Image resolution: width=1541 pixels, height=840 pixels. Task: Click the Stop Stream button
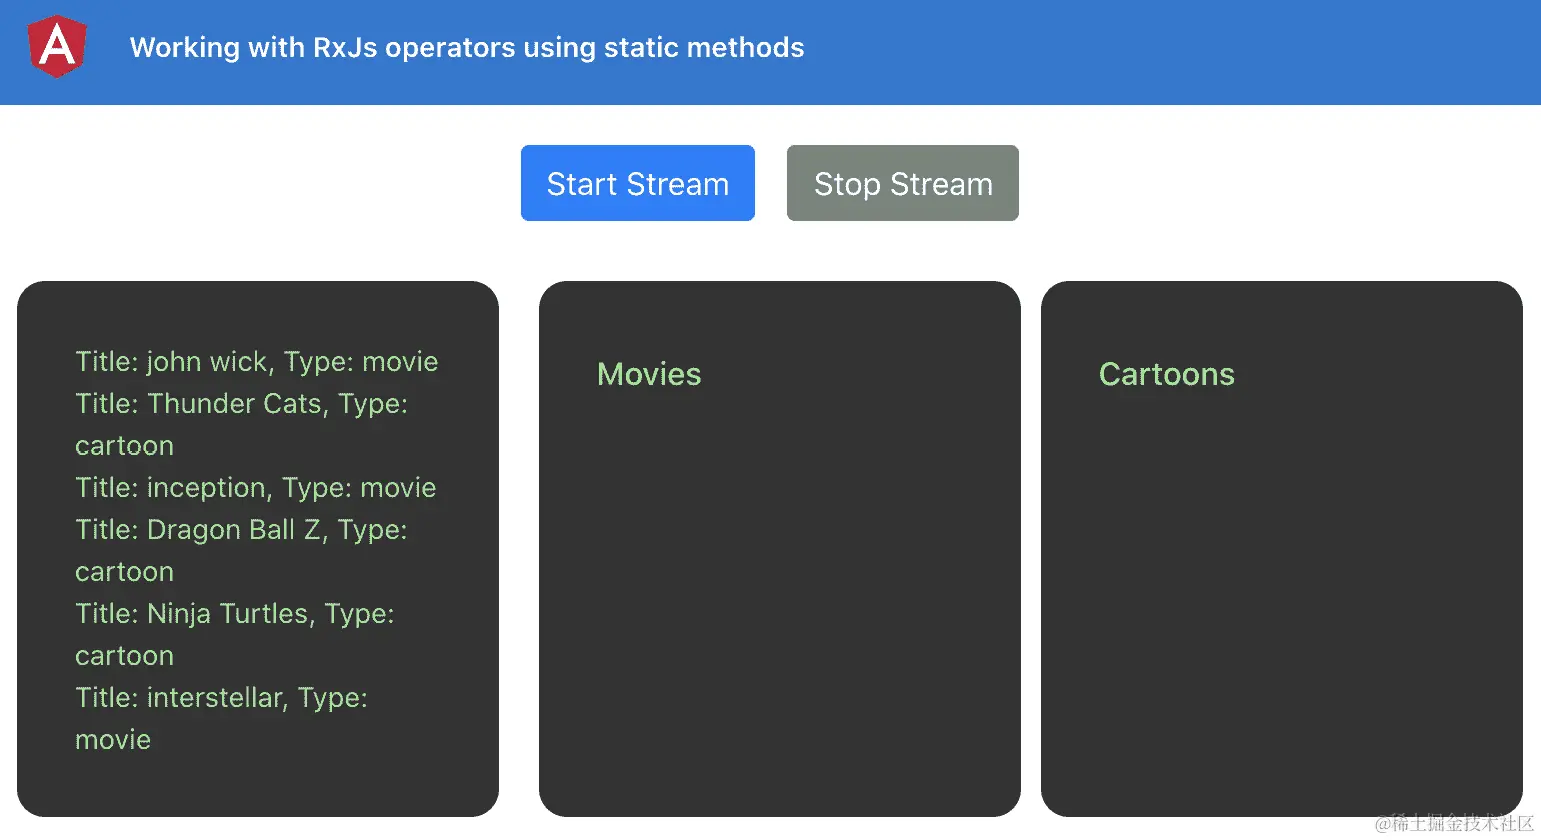[901, 183]
